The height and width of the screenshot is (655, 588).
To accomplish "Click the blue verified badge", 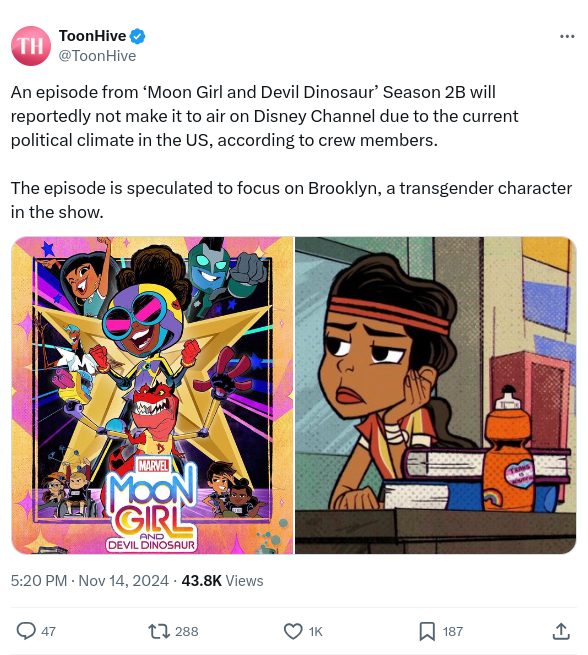I will 137,36.
